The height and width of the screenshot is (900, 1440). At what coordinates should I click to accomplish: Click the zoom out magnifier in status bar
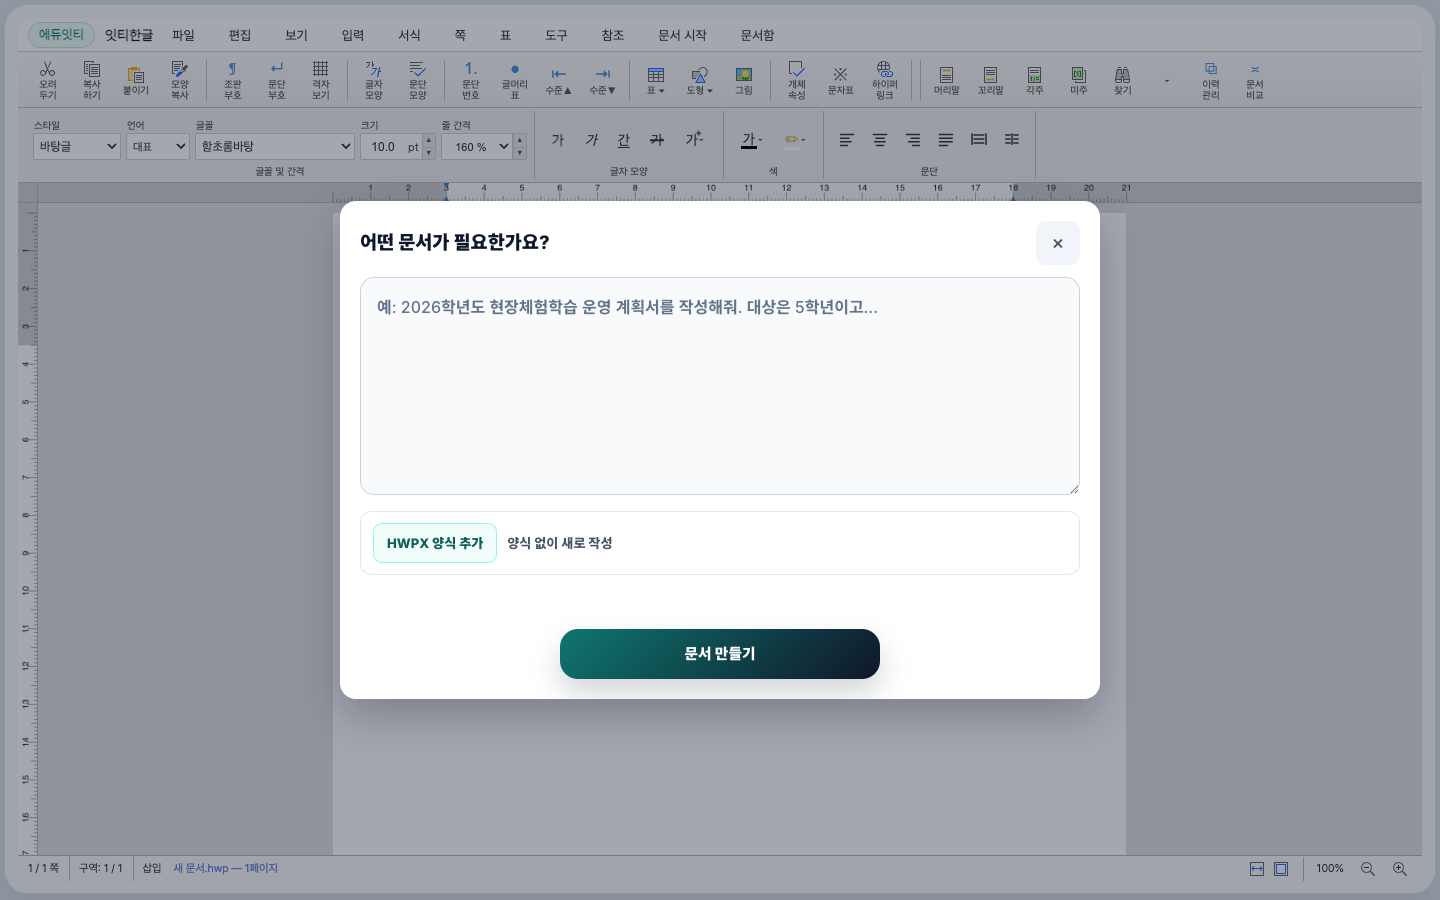1368,869
